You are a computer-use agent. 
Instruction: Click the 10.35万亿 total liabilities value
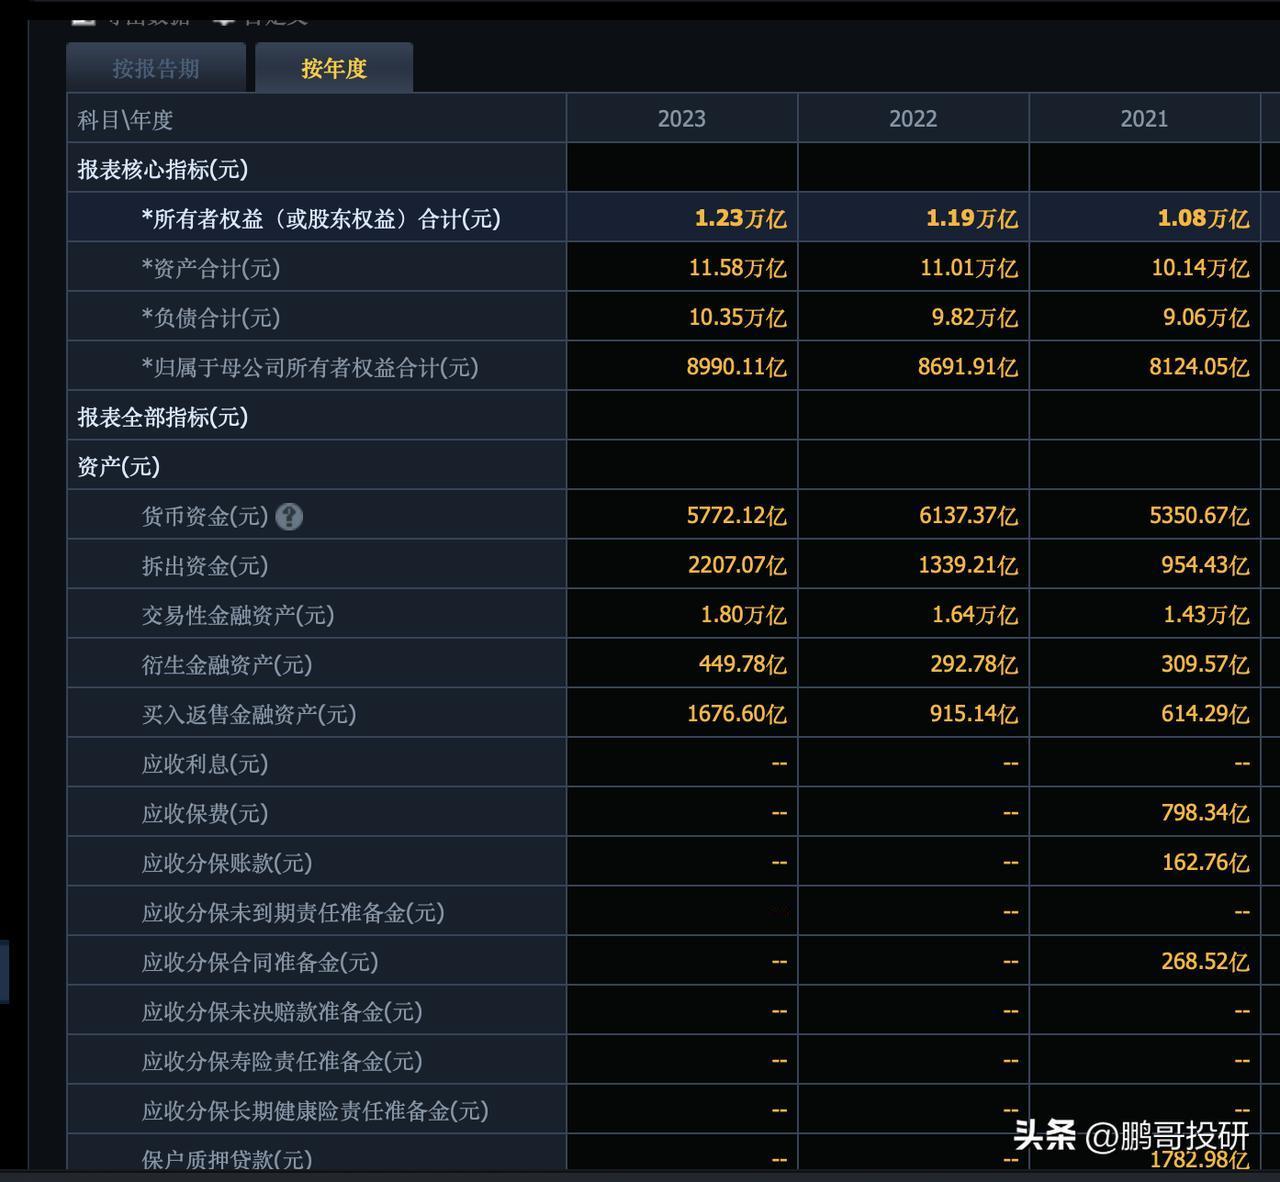click(737, 318)
